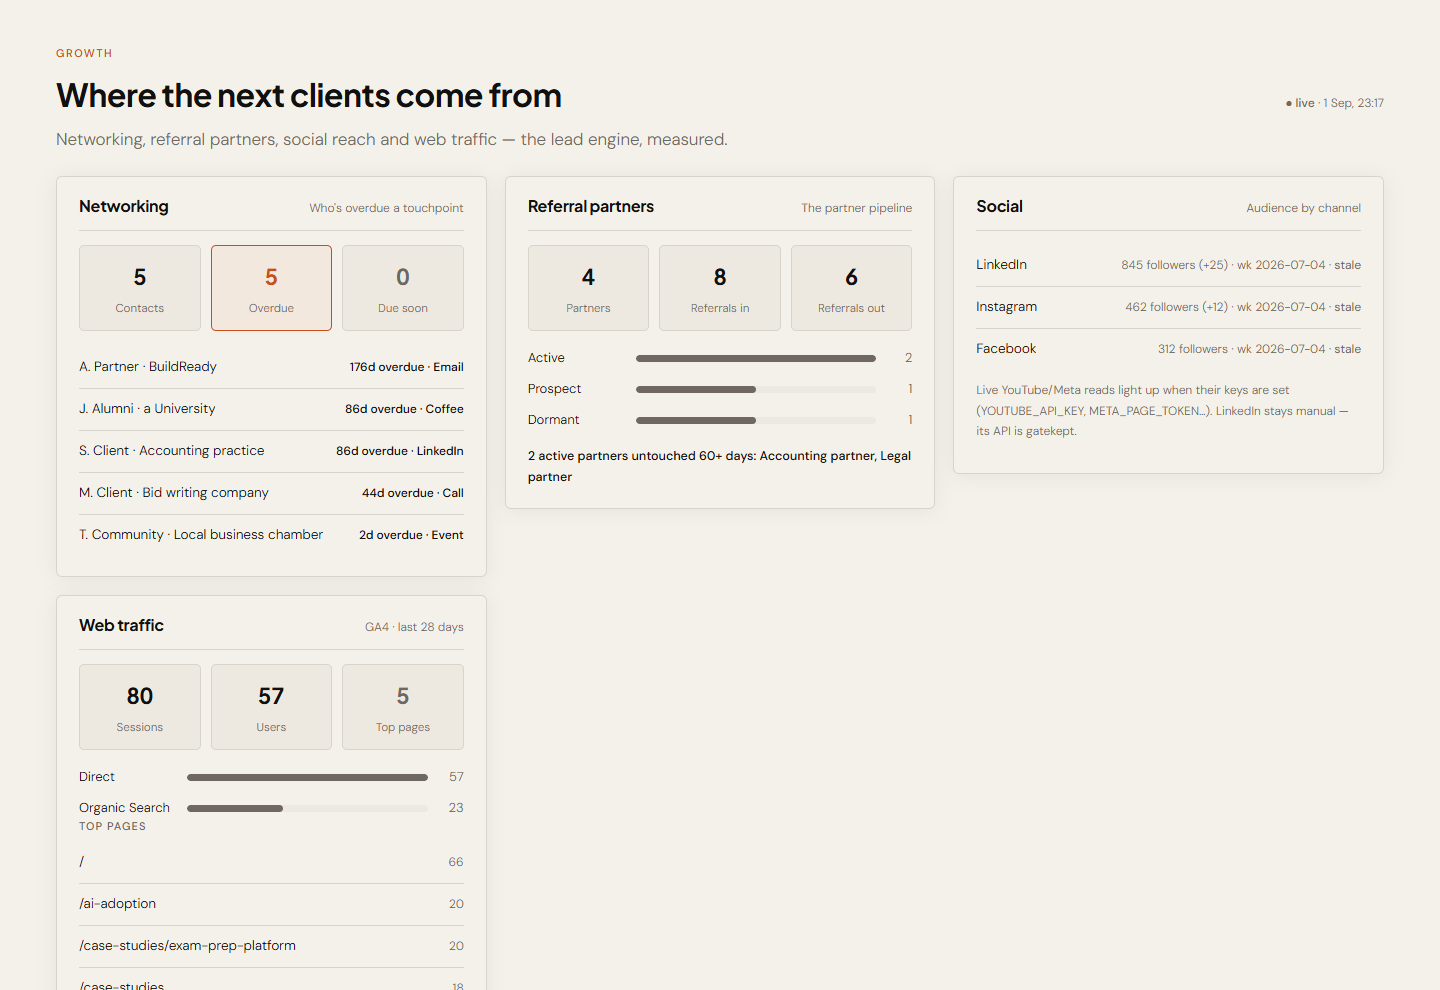Click the 'Who's overdue a touchpoint' subtitle
The image size is (1440, 990).
[386, 208]
